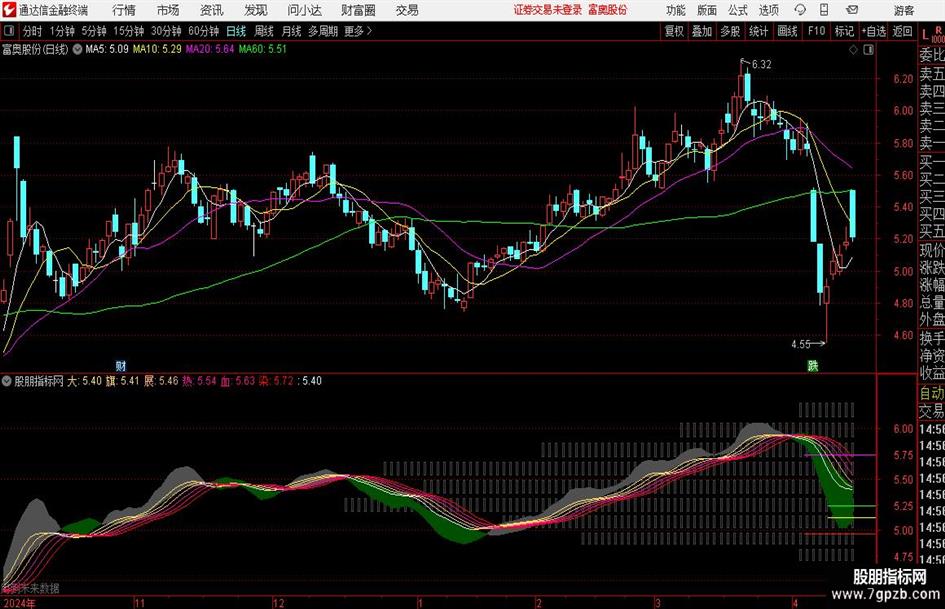The width and height of the screenshot is (945, 609).
Task: Open the 公式 menu
Action: (x=737, y=10)
